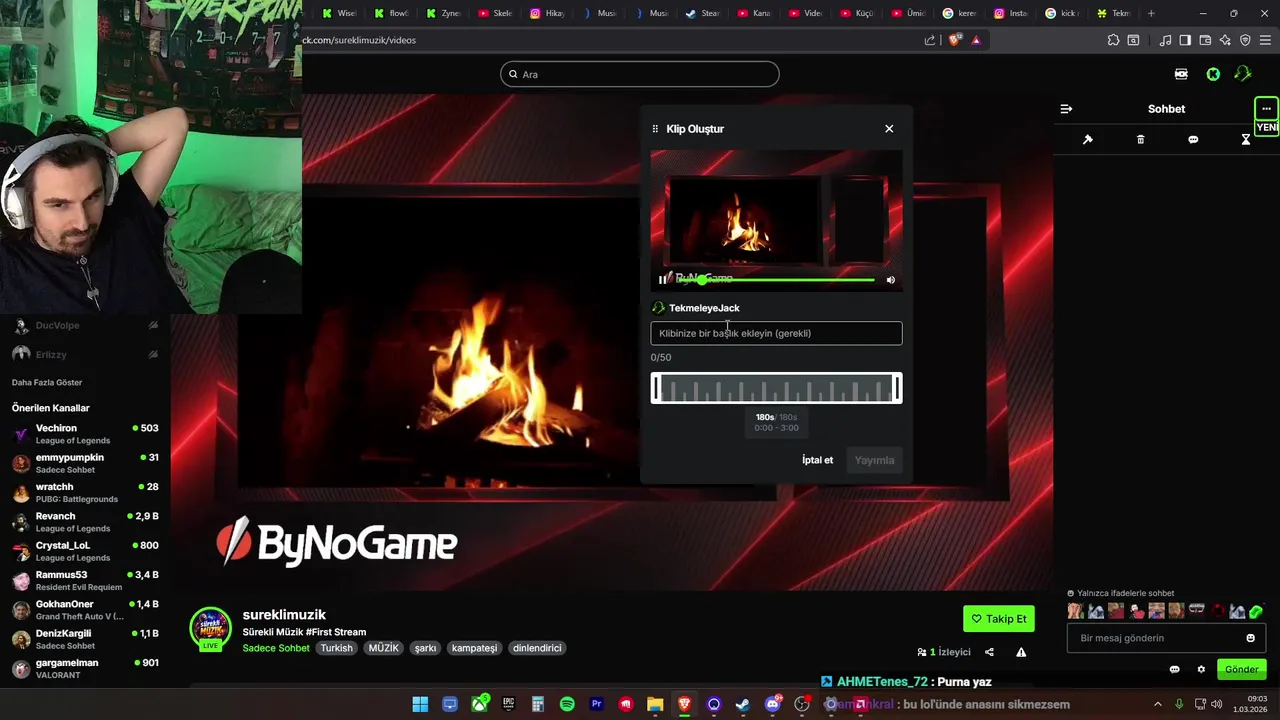Switch to the Zyne Kick browser tab
Image resolution: width=1280 pixels, height=720 pixels.
click(x=443, y=13)
